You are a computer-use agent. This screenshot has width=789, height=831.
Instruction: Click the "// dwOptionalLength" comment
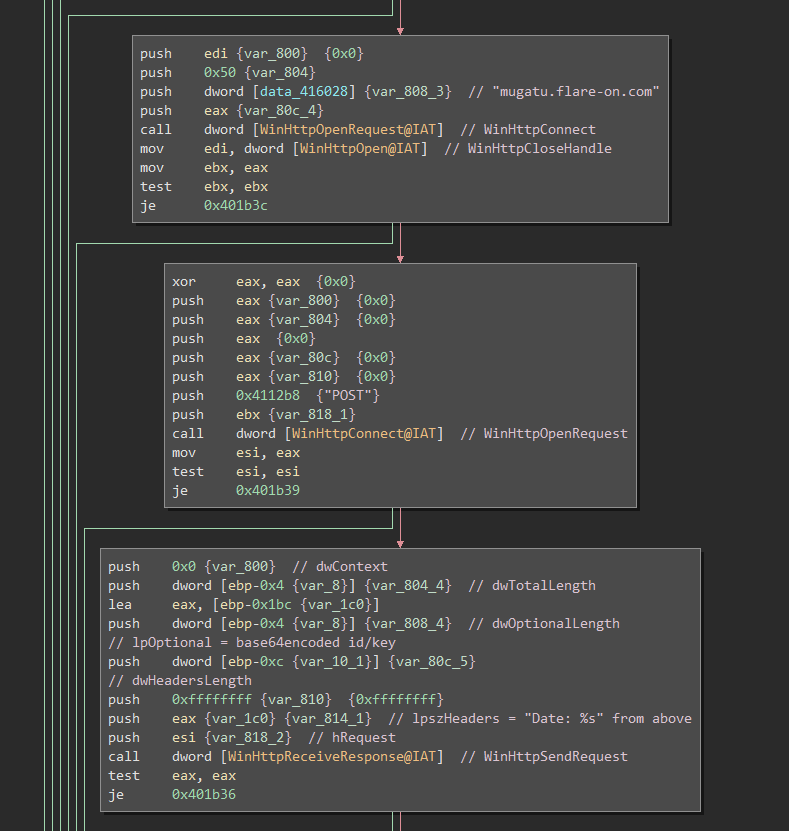click(x=544, y=624)
